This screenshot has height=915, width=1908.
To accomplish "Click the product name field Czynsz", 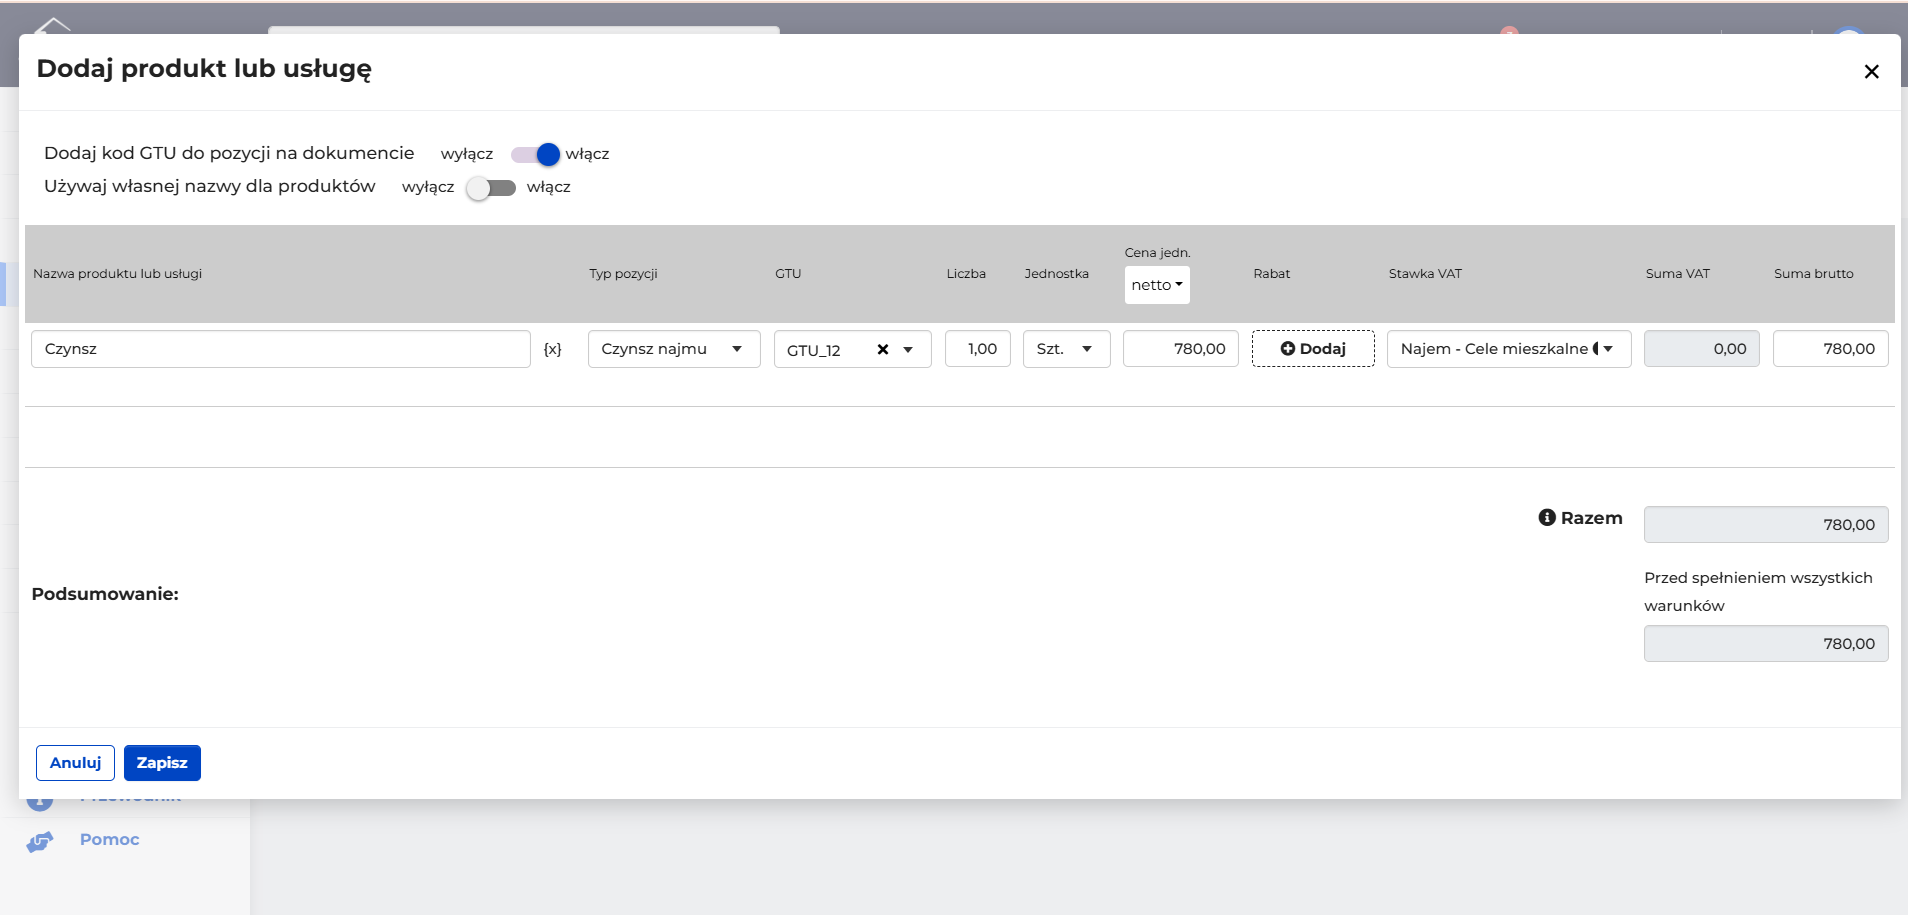I will tap(281, 349).
